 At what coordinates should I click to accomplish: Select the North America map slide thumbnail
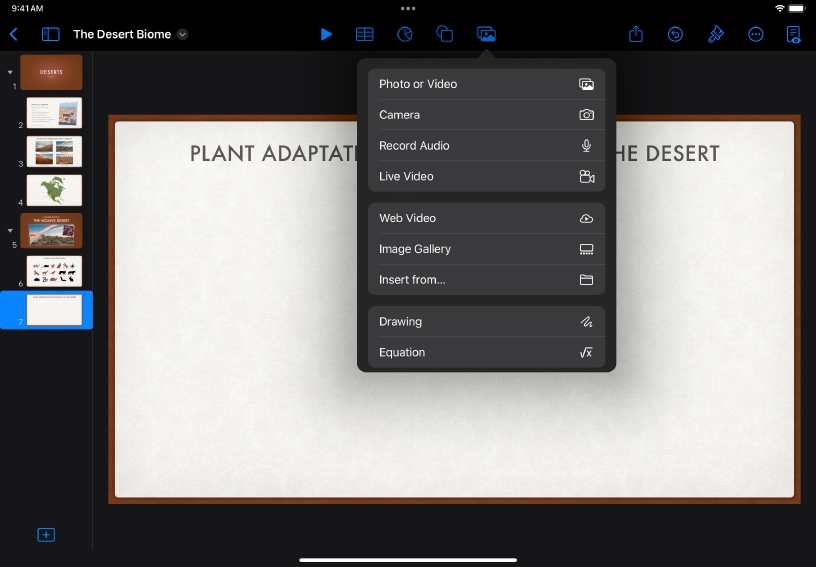[x=54, y=190]
